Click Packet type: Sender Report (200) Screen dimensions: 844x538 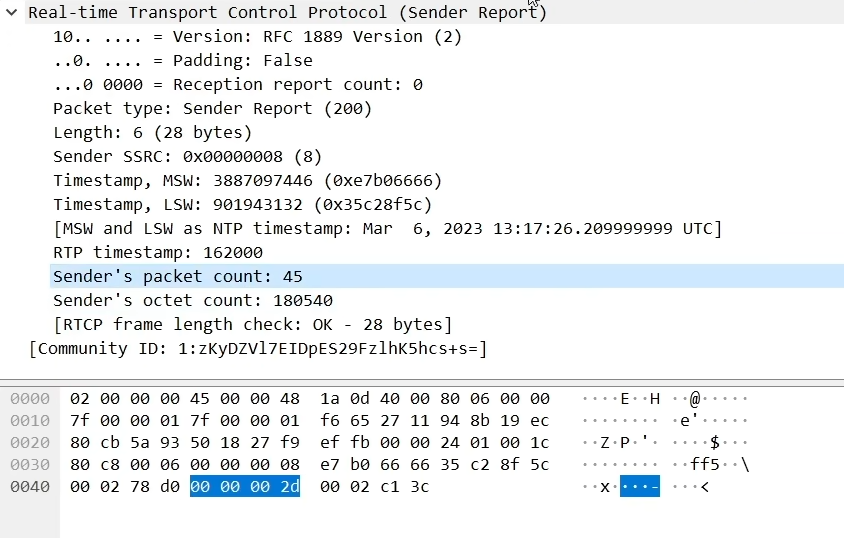click(x=212, y=108)
